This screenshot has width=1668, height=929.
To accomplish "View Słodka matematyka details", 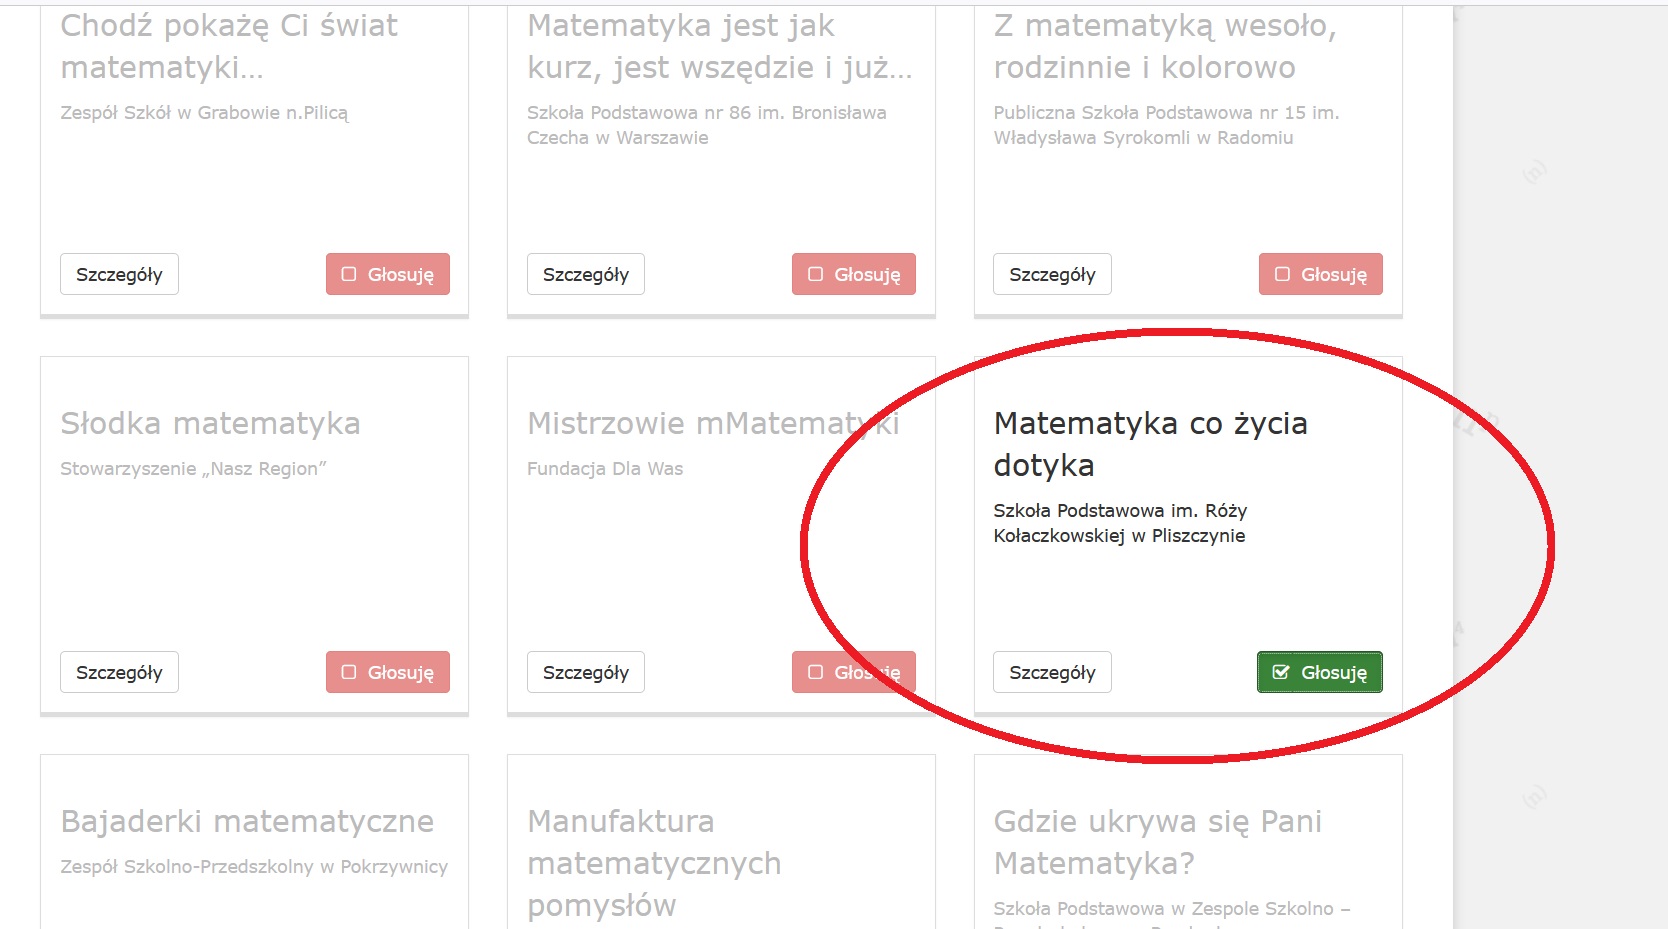I will [x=119, y=672].
